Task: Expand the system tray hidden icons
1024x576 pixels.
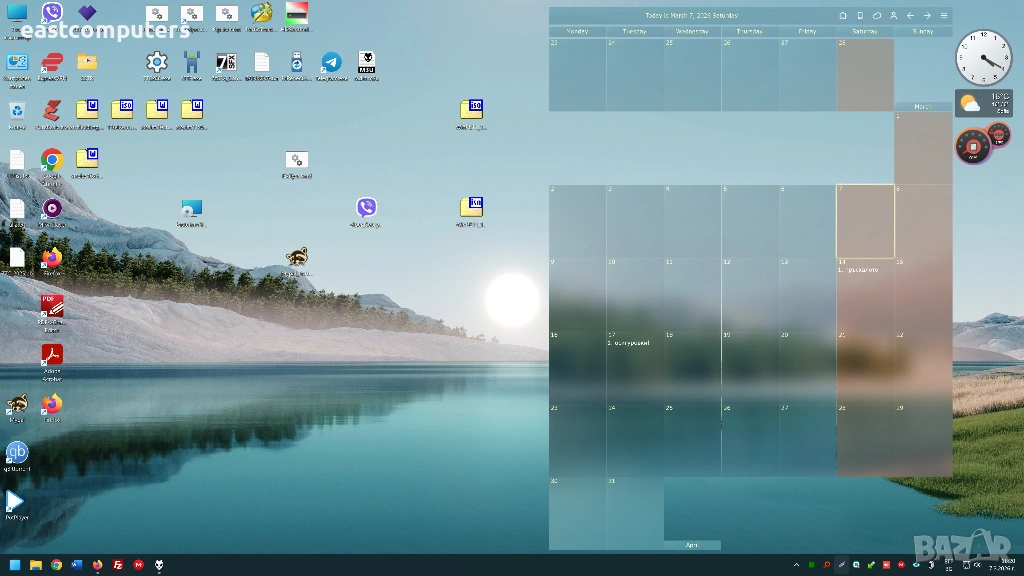Action: pyautogui.click(x=797, y=565)
